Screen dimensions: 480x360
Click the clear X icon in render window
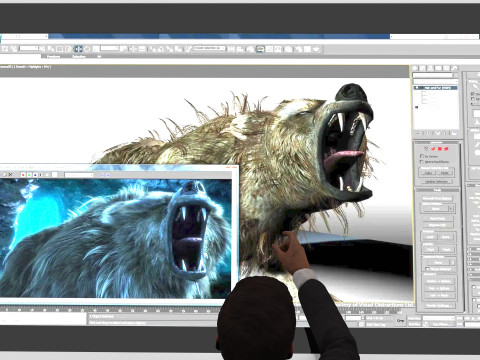[x=10, y=174]
